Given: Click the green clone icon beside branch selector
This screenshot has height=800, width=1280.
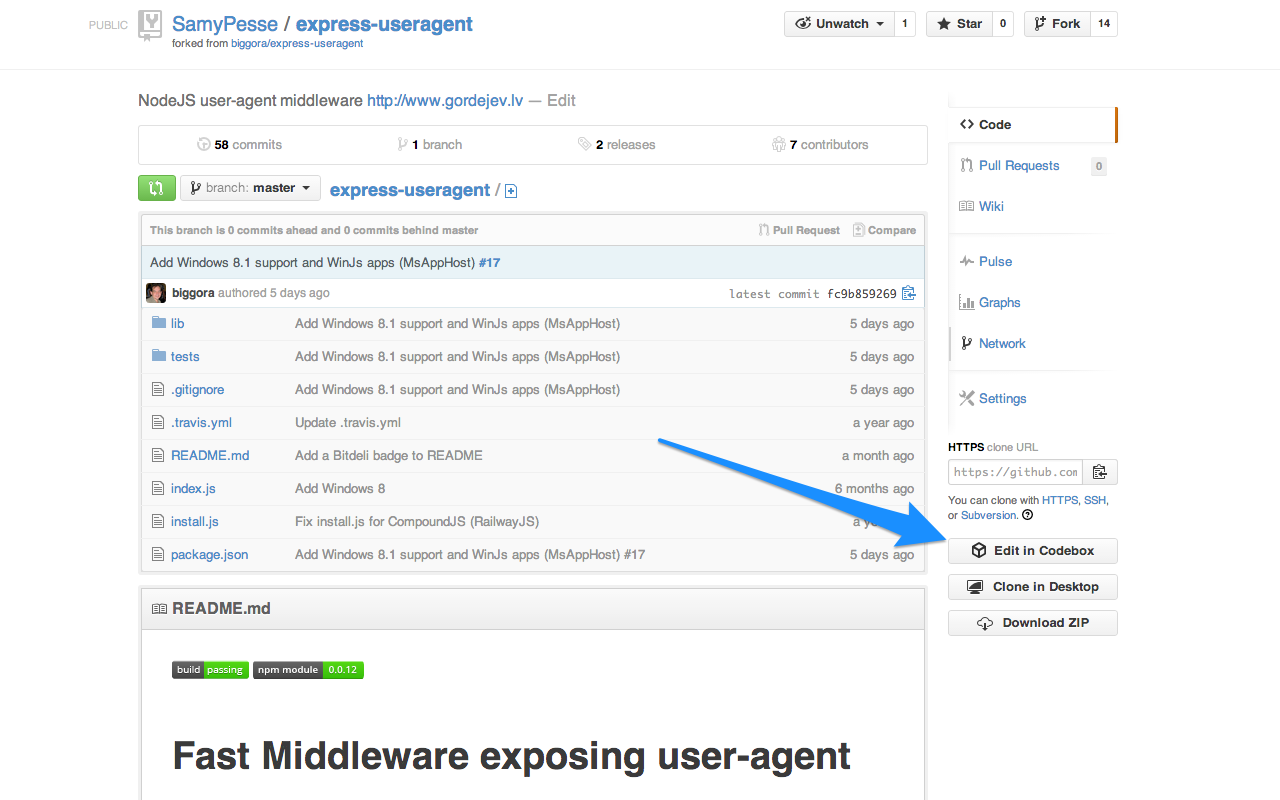Looking at the screenshot, I should (156, 187).
